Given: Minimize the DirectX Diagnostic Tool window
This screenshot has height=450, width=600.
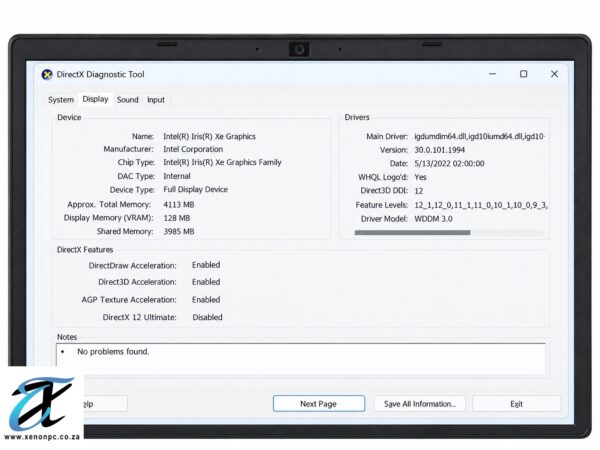Looking at the screenshot, I should 492,74.
